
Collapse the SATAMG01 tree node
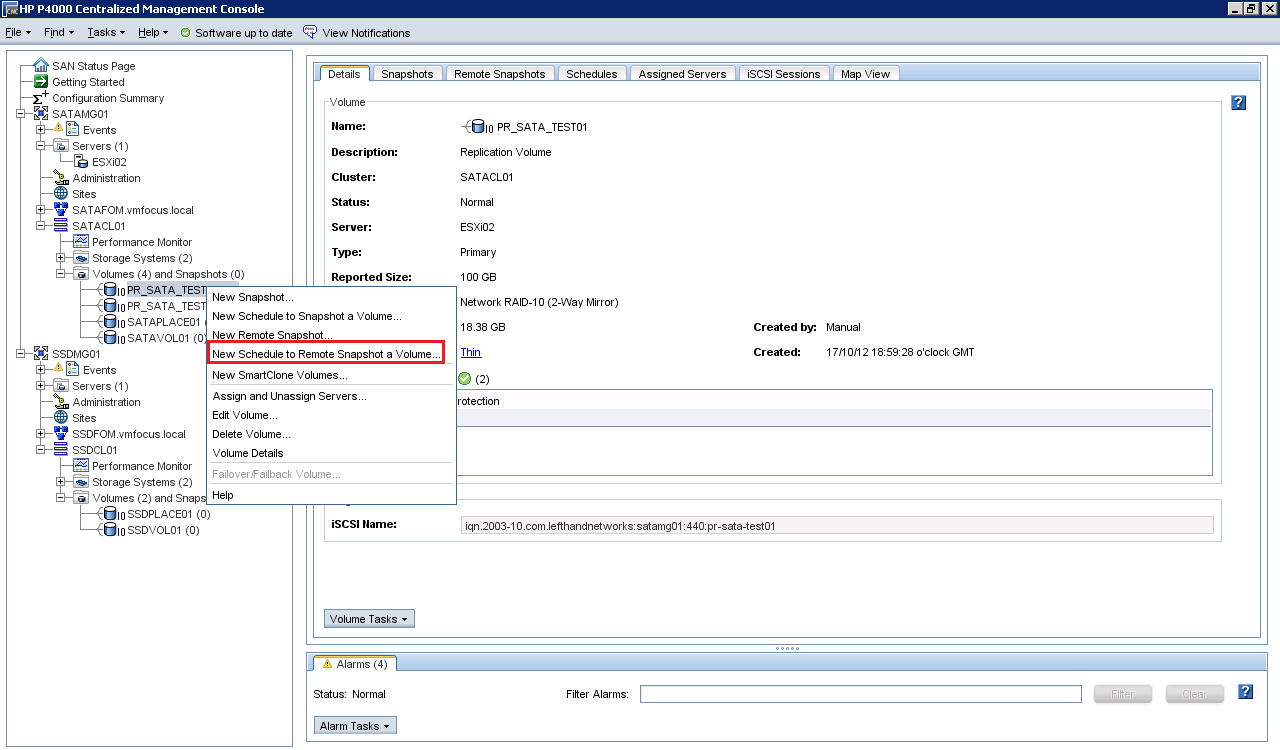point(21,114)
